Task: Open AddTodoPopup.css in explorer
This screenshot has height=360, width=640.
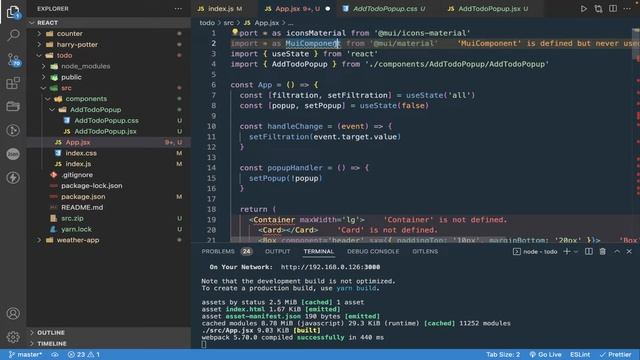Action: pyautogui.click(x=106, y=120)
